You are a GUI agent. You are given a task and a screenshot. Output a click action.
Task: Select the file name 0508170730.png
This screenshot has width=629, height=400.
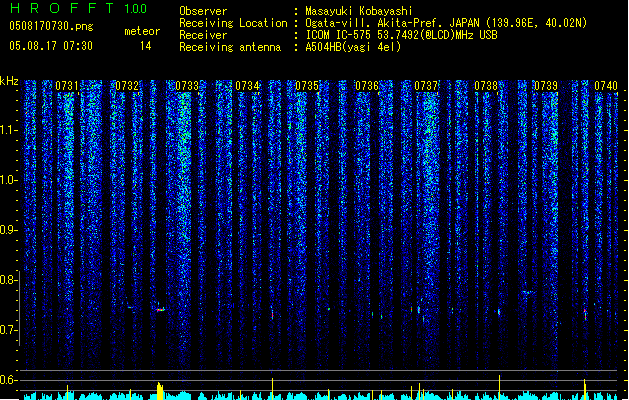51,26
